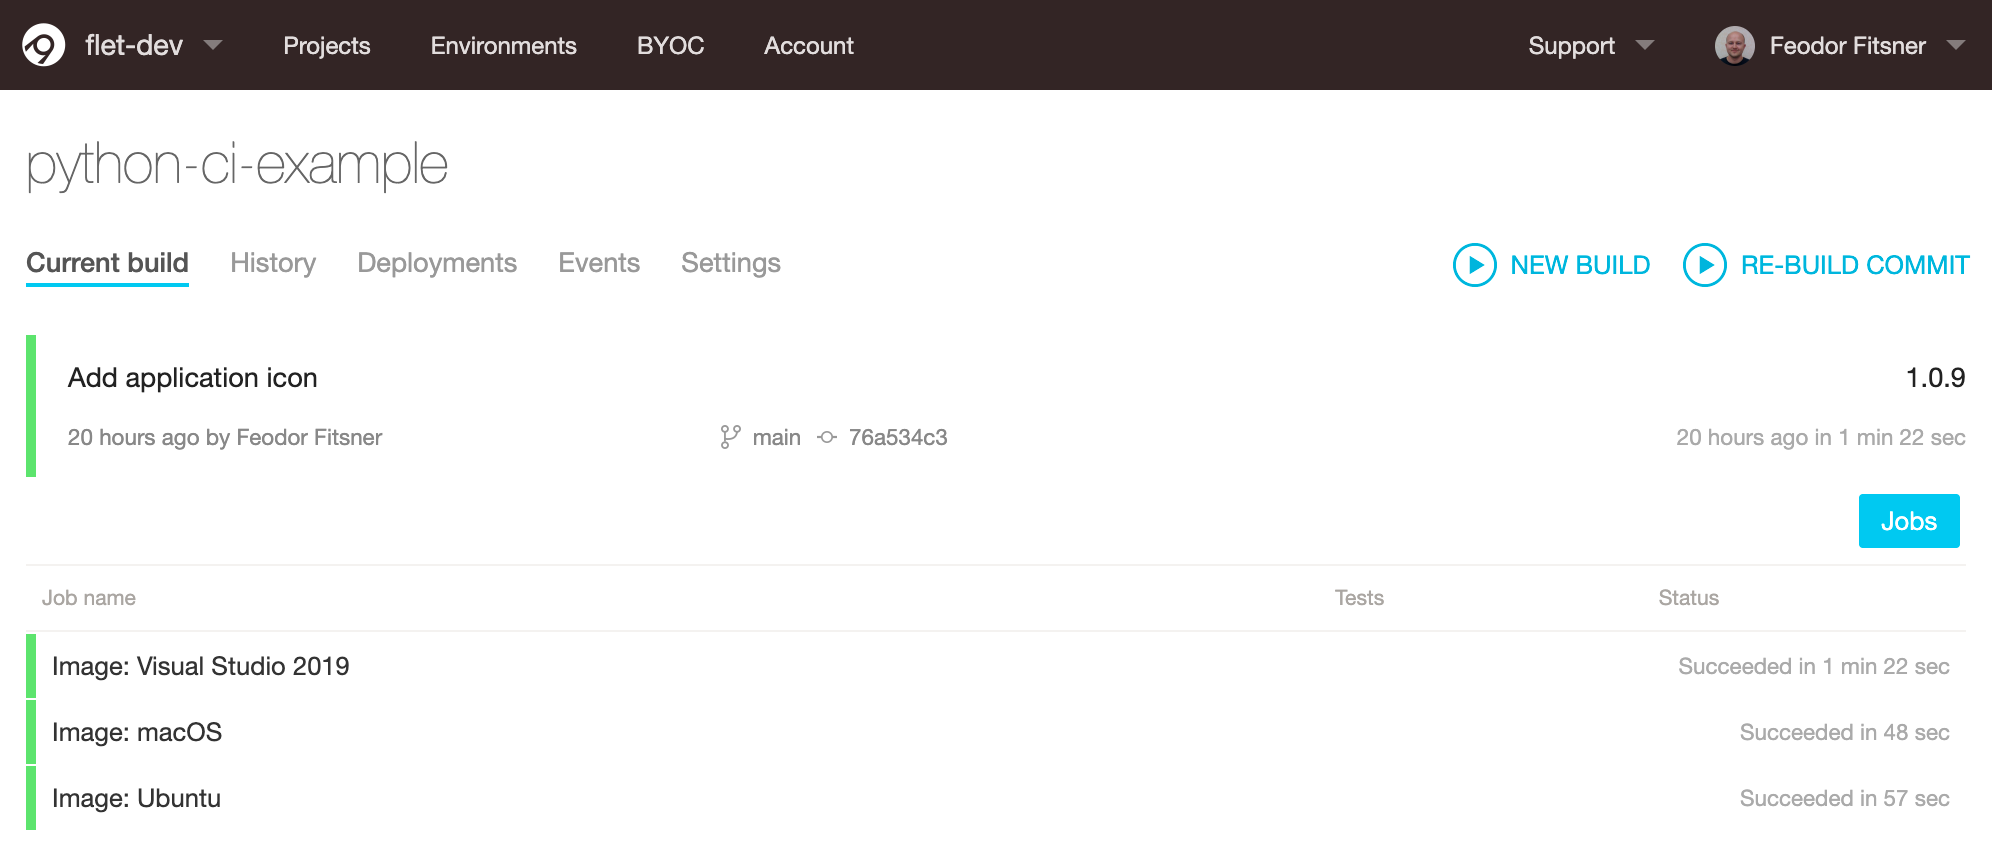Click the commit icon beside 76a534c3
The width and height of the screenshot is (1992, 854).
[x=827, y=437]
